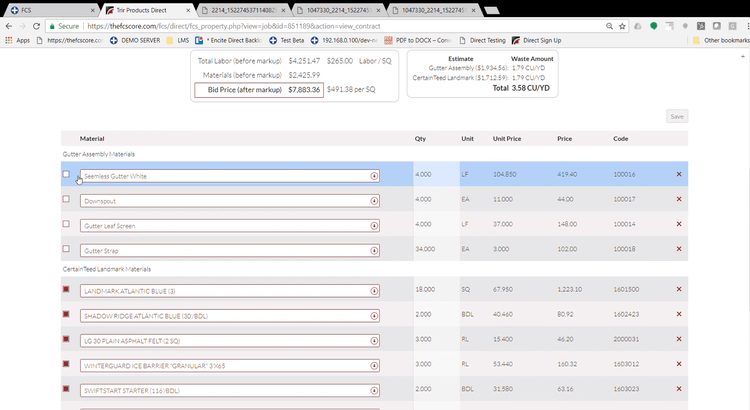The image size is (750, 410).
Task: Open the Direct Sign Up bookmark
Action: 536,40
